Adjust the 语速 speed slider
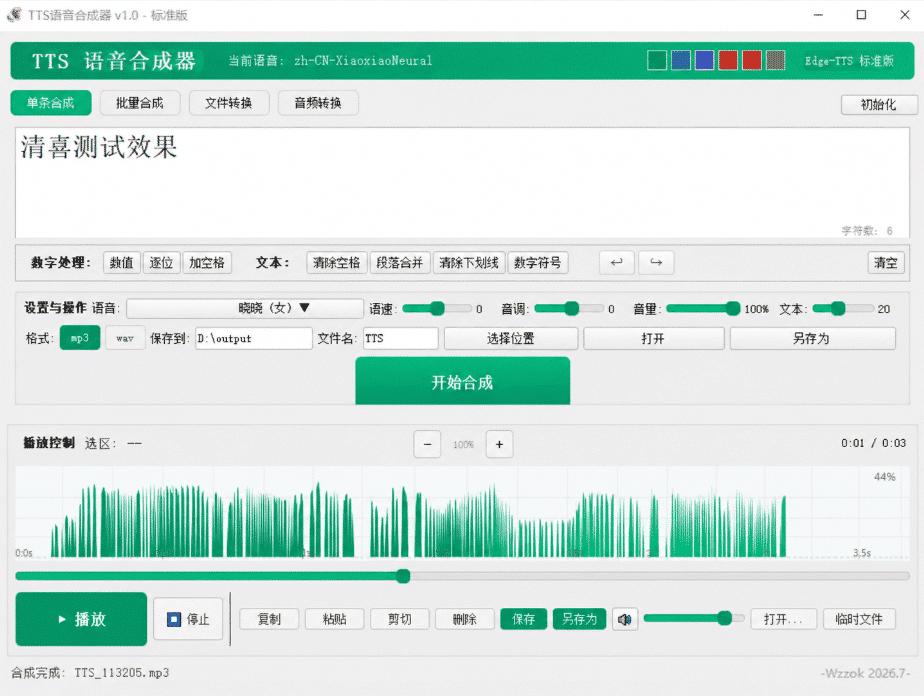This screenshot has width=924, height=696. pos(437,308)
